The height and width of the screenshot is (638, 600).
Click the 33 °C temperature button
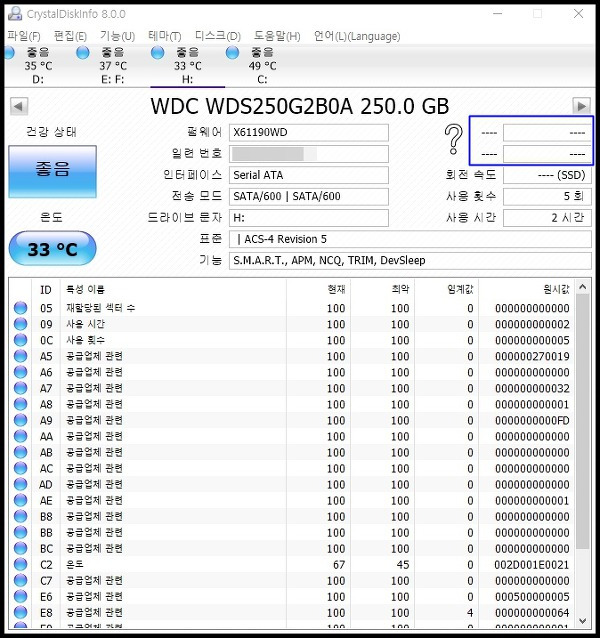point(52,249)
